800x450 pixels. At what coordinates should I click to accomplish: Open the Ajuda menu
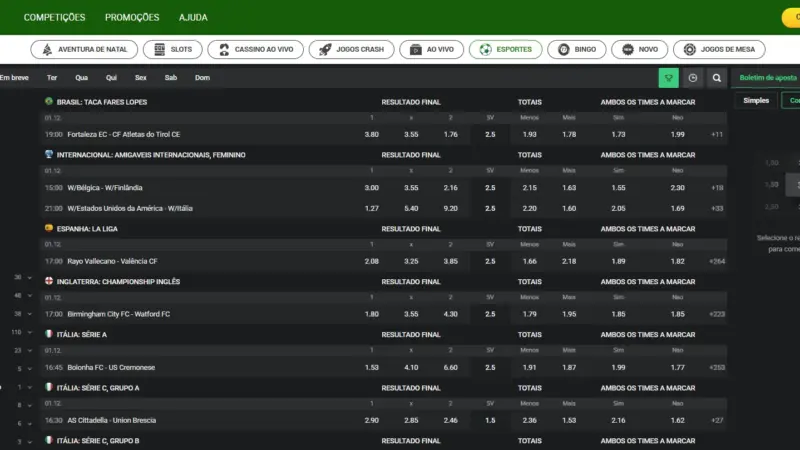[193, 17]
